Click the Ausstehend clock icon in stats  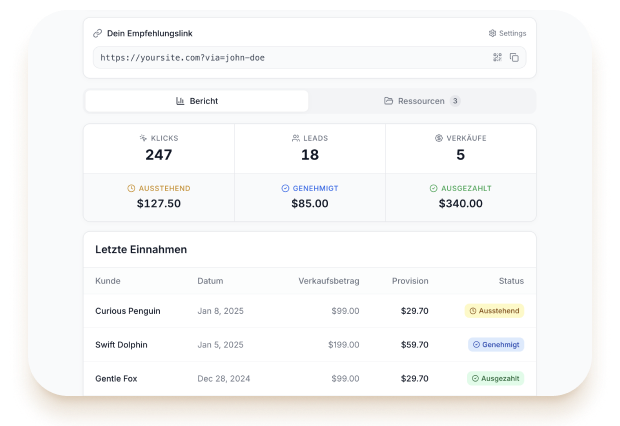click(131, 188)
